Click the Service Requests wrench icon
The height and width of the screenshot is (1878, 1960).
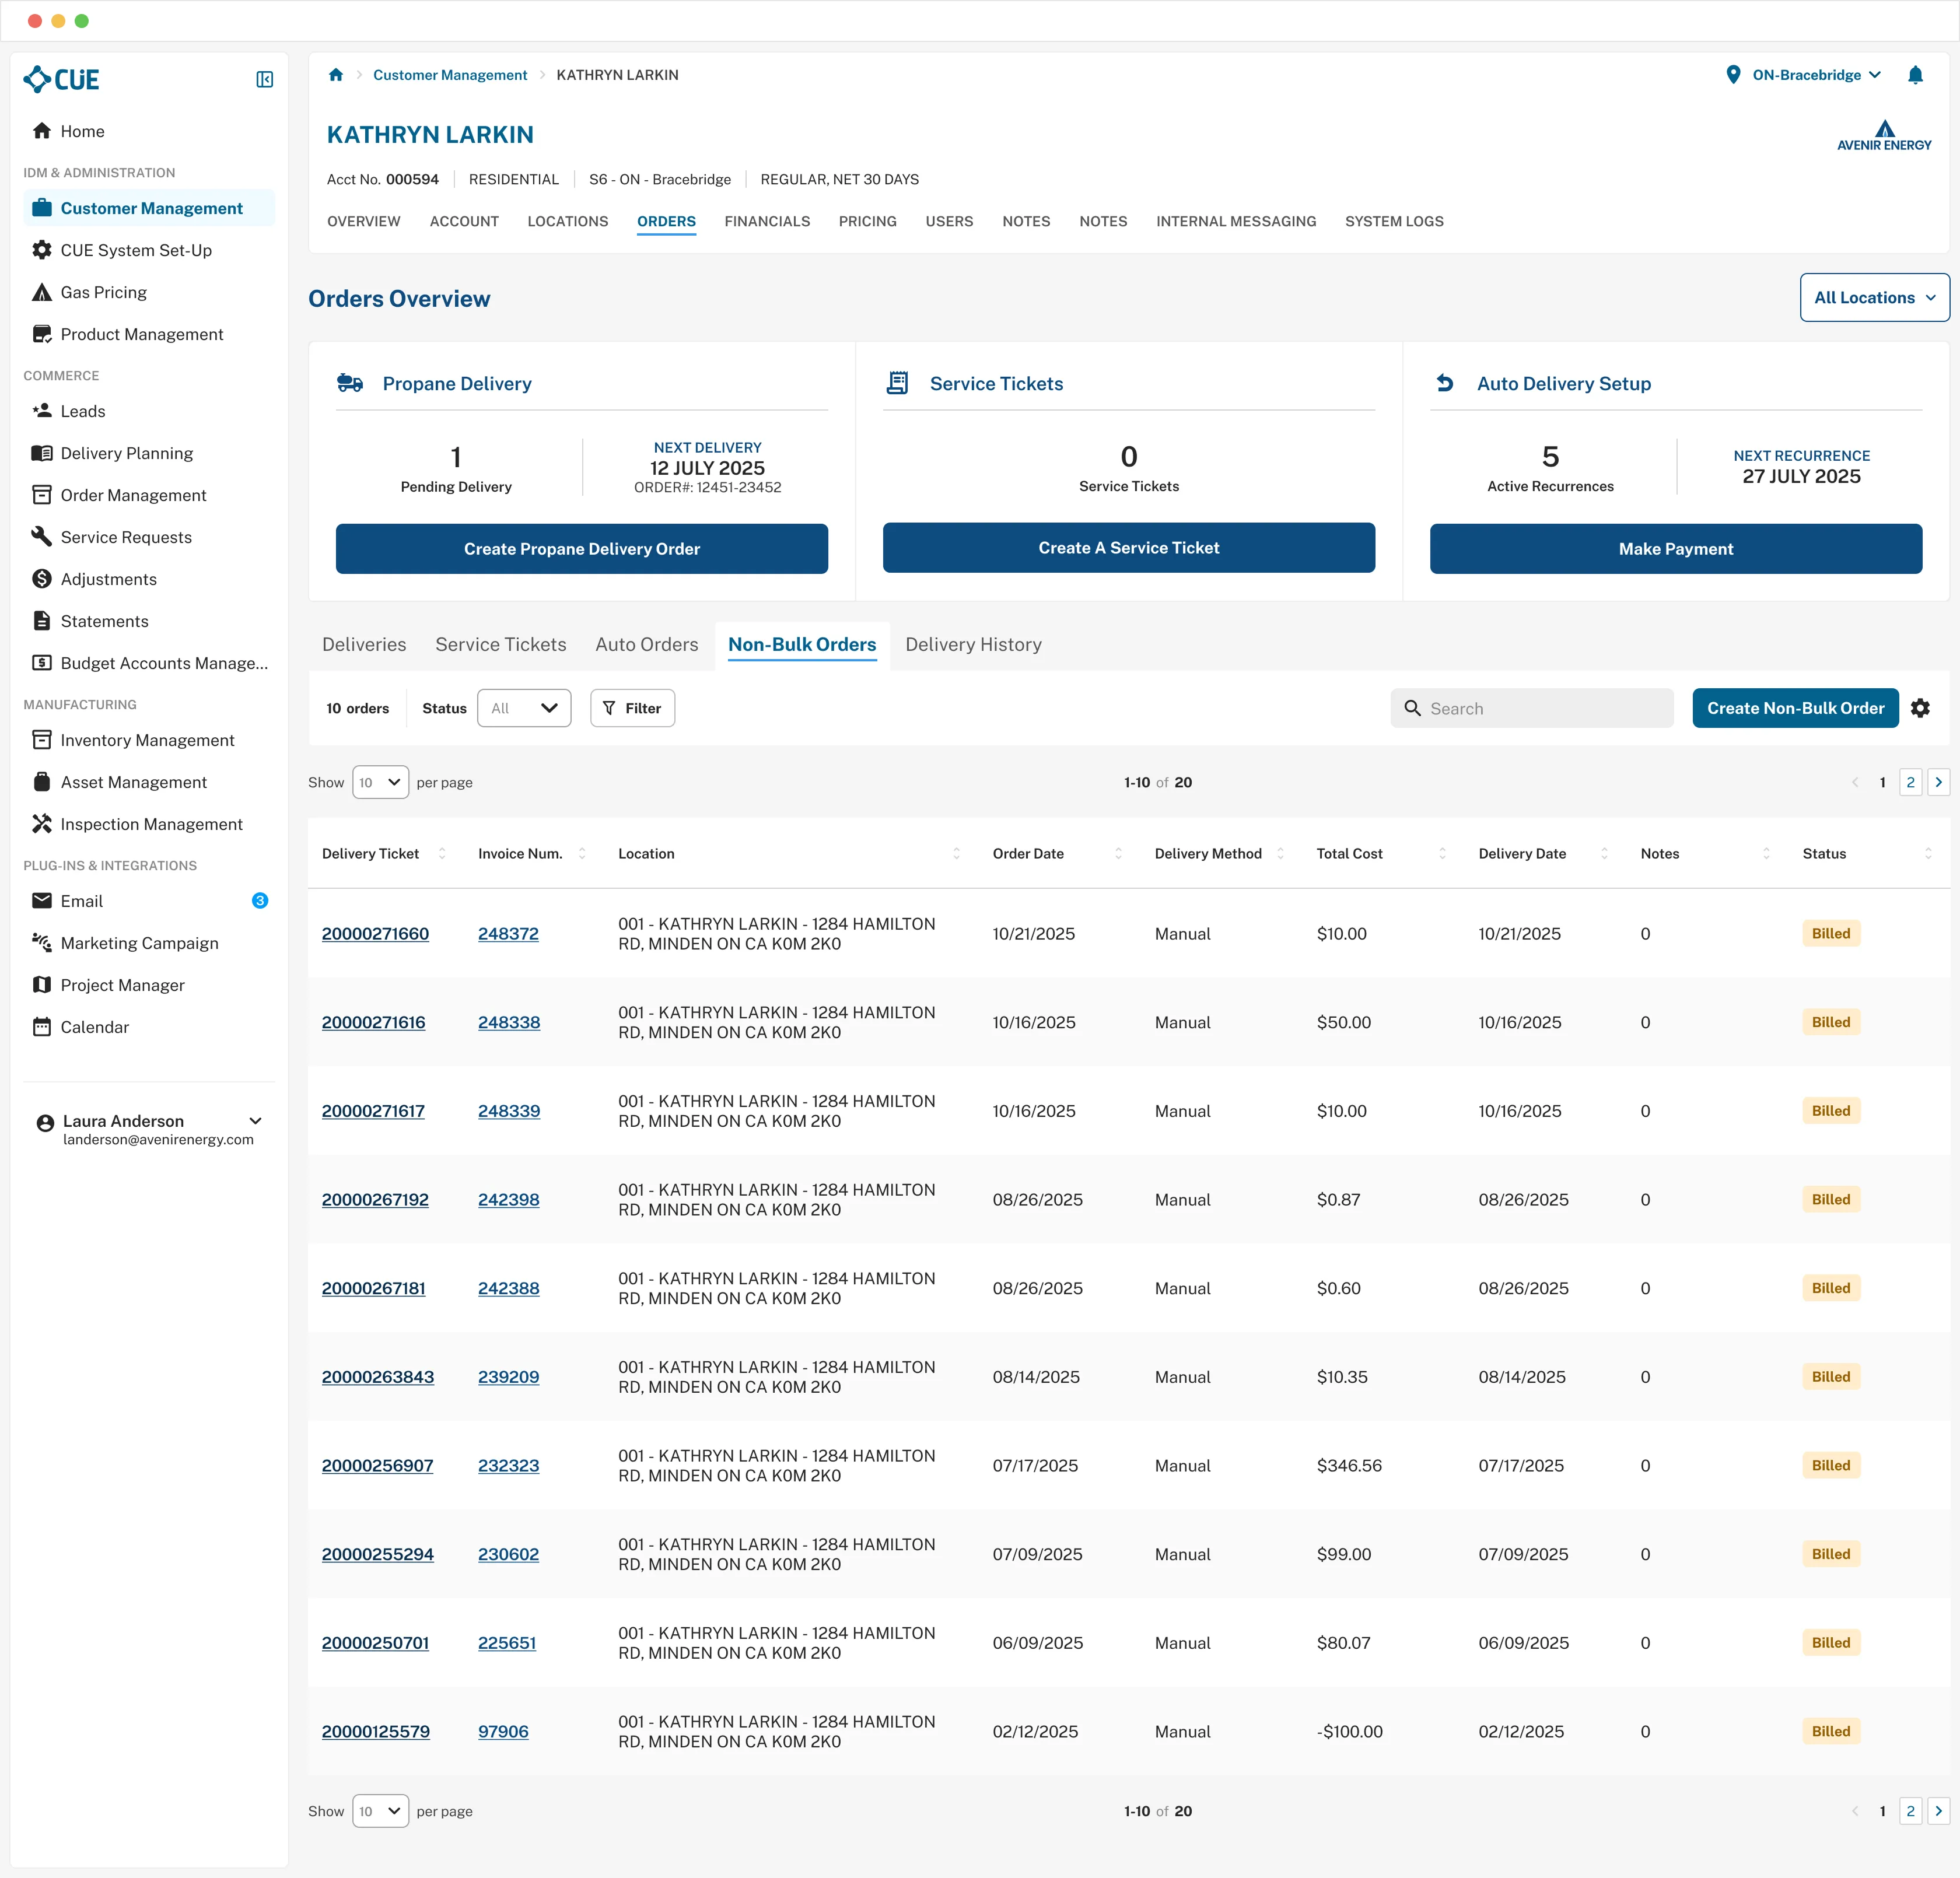pyautogui.click(x=42, y=537)
